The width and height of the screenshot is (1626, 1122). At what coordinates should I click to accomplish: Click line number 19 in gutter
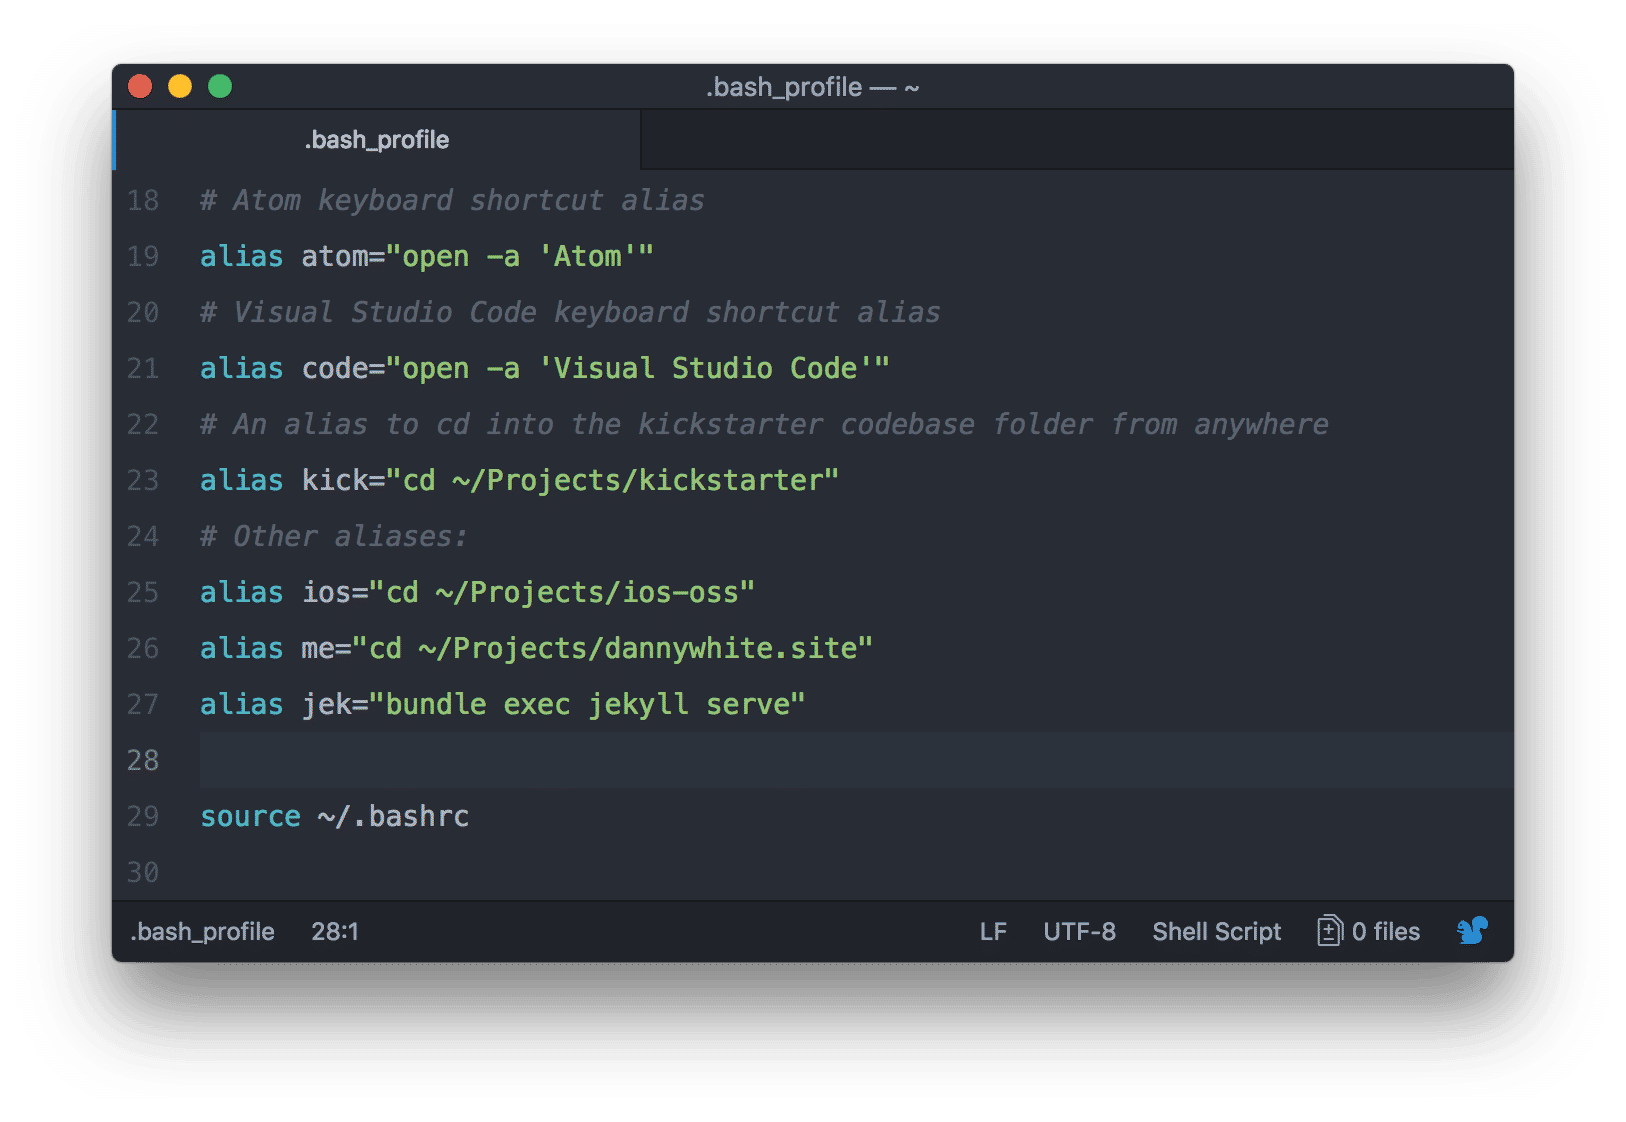pyautogui.click(x=143, y=257)
